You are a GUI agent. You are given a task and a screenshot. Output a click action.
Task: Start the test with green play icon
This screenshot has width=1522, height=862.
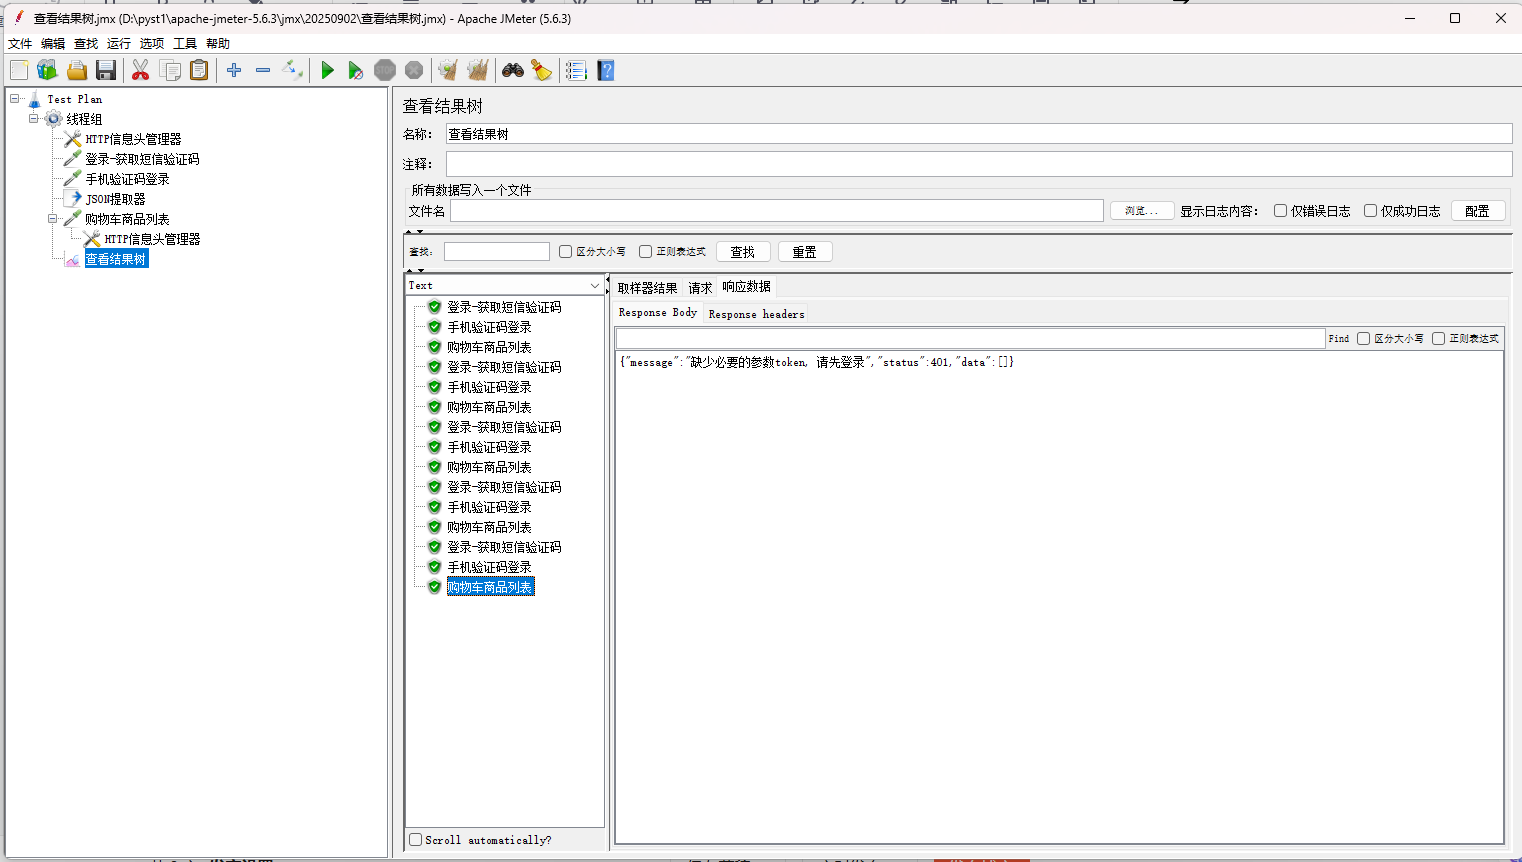pyautogui.click(x=327, y=70)
